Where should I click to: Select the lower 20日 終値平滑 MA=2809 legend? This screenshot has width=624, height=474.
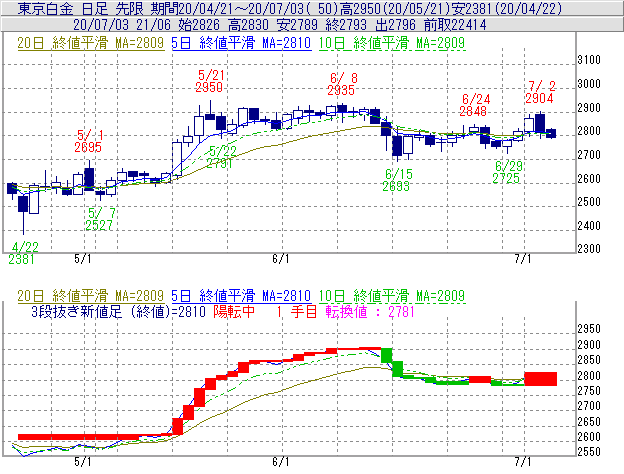point(91,296)
